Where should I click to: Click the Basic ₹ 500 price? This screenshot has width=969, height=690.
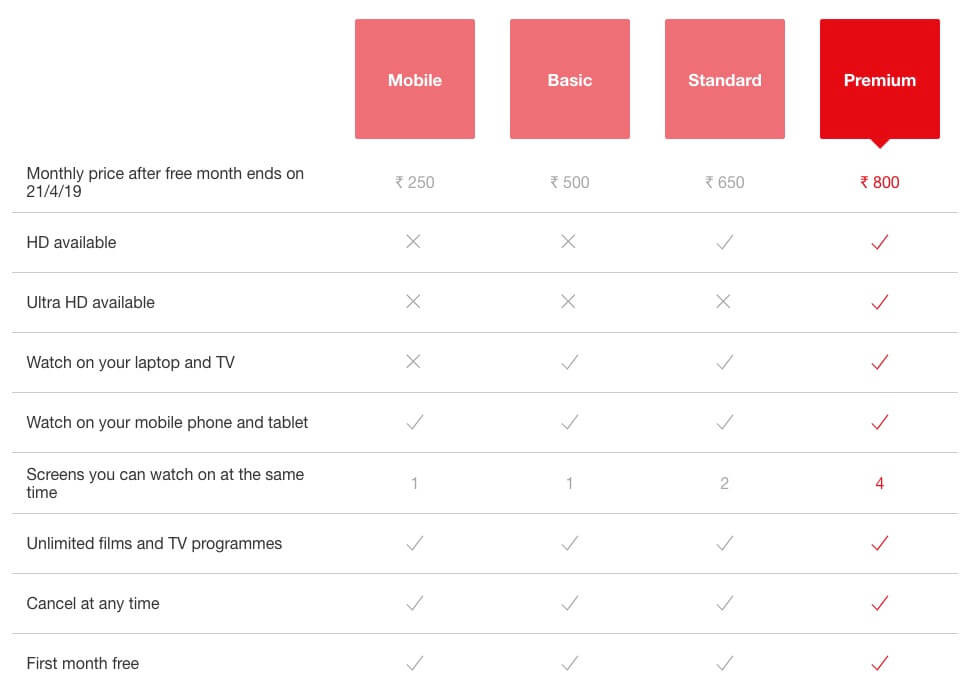click(x=570, y=182)
